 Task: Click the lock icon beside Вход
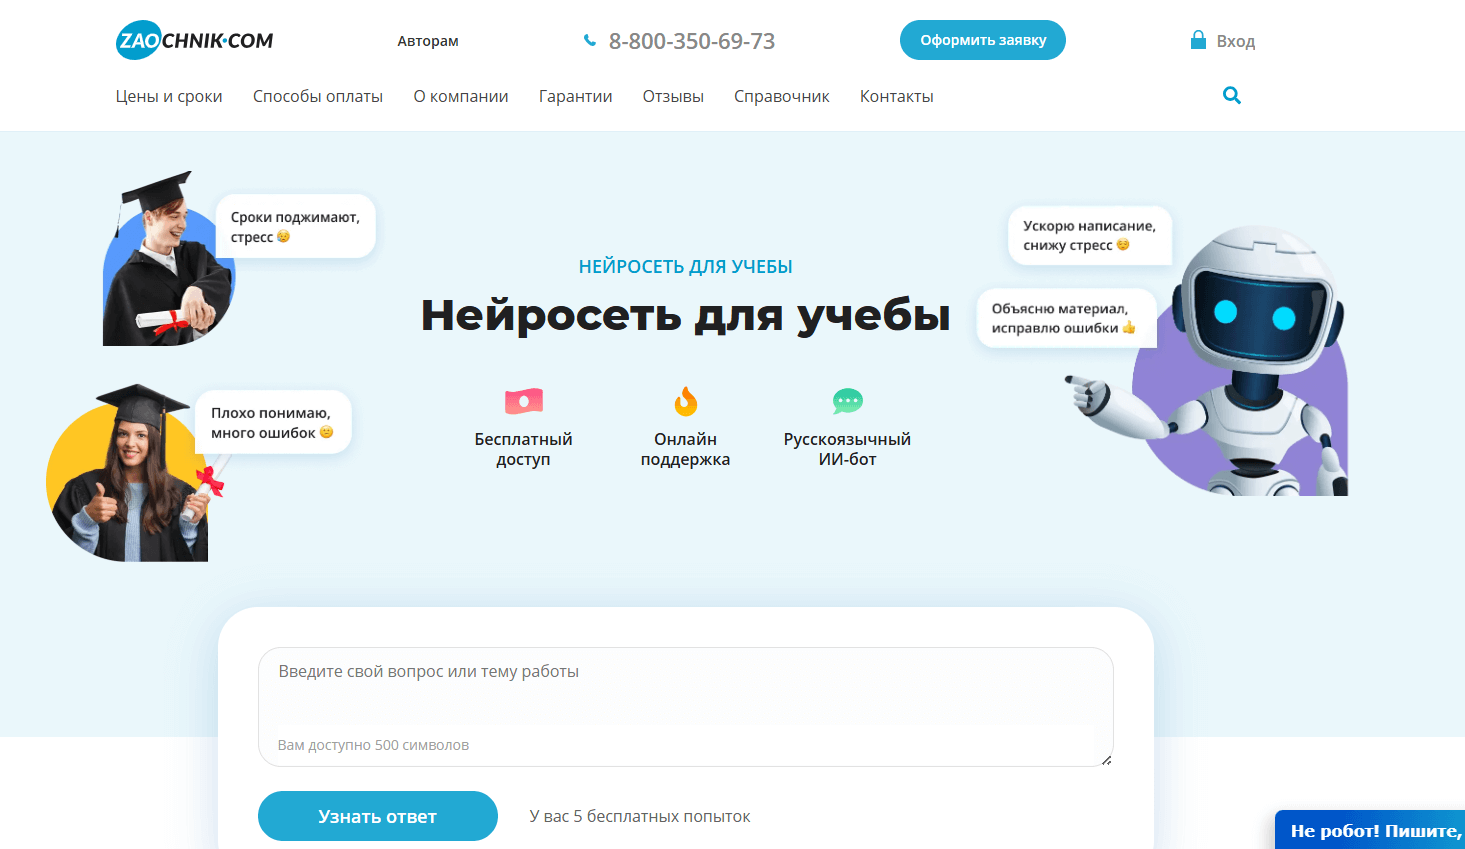pos(1198,40)
